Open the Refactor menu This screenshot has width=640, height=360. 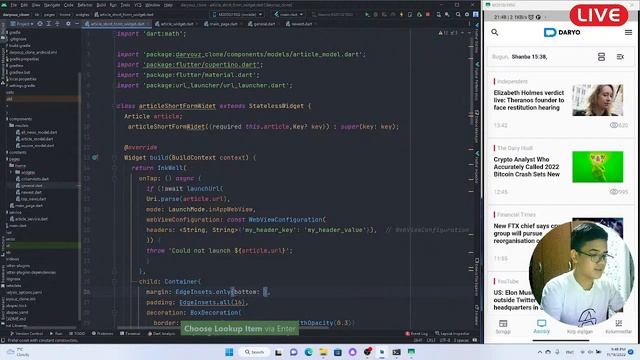tap(85, 5)
